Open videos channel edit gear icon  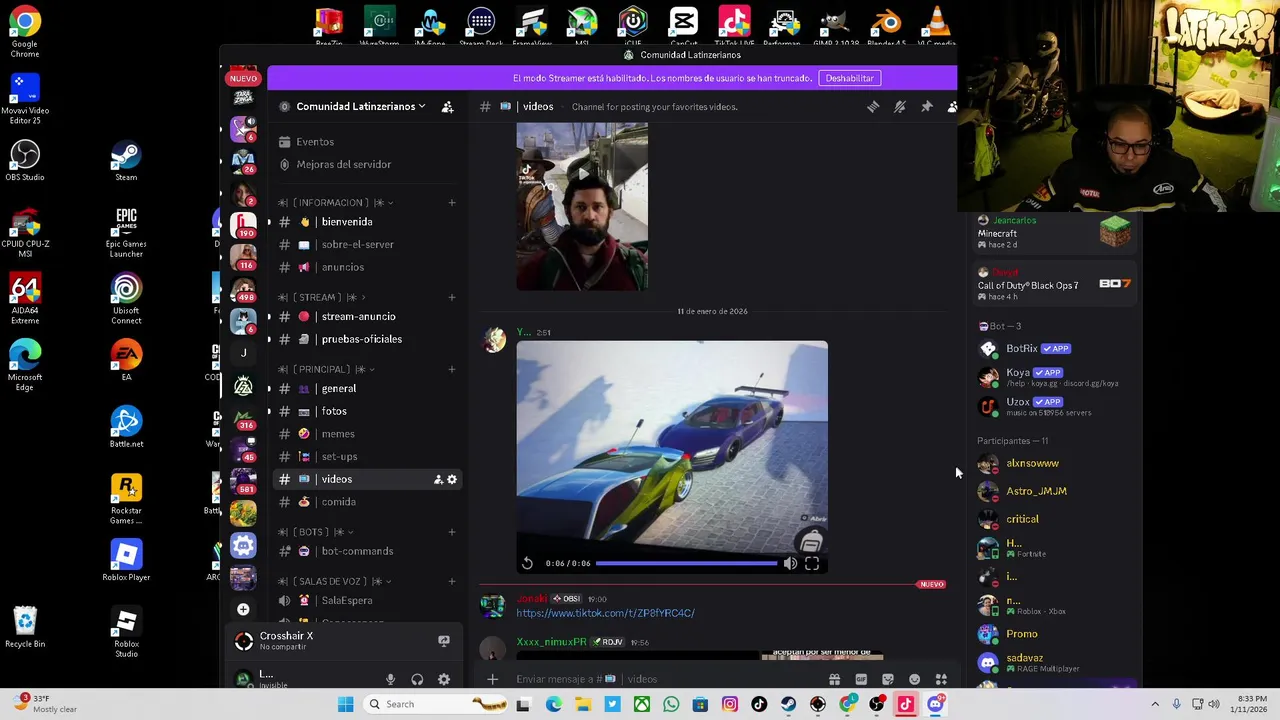tap(452, 480)
